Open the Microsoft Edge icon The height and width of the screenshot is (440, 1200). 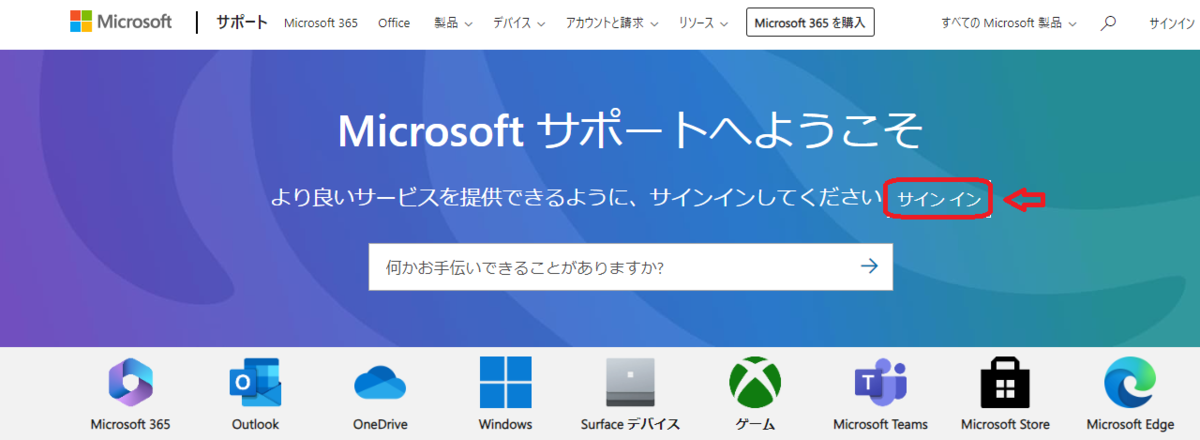tap(1130, 382)
